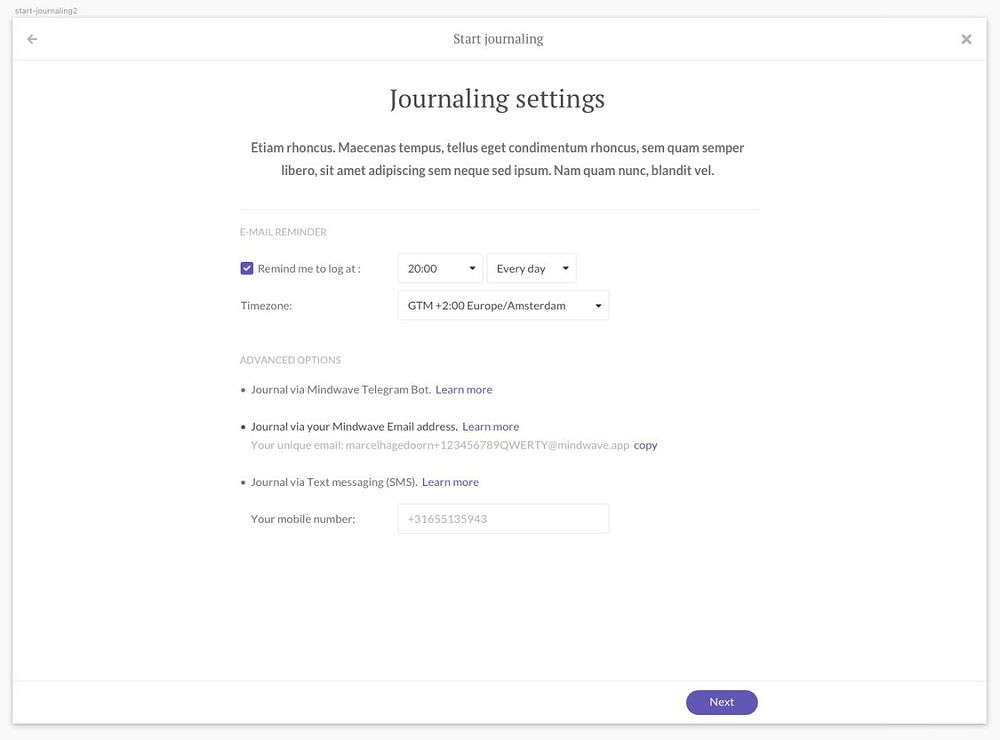Toggle the Remind me to log checkbox

247,268
